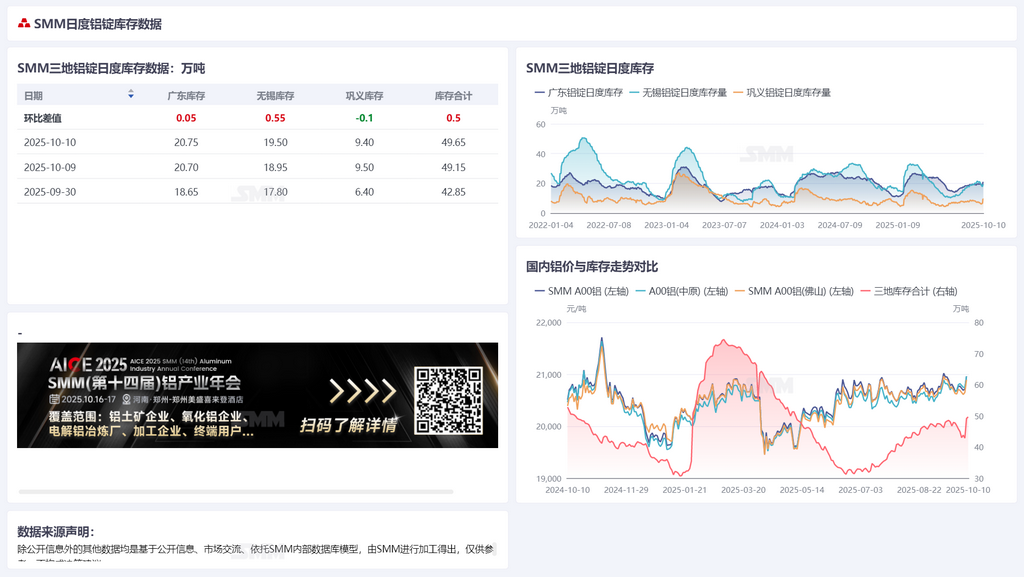
Task: Click the 库存合计 column header
Action: pyautogui.click(x=453, y=95)
